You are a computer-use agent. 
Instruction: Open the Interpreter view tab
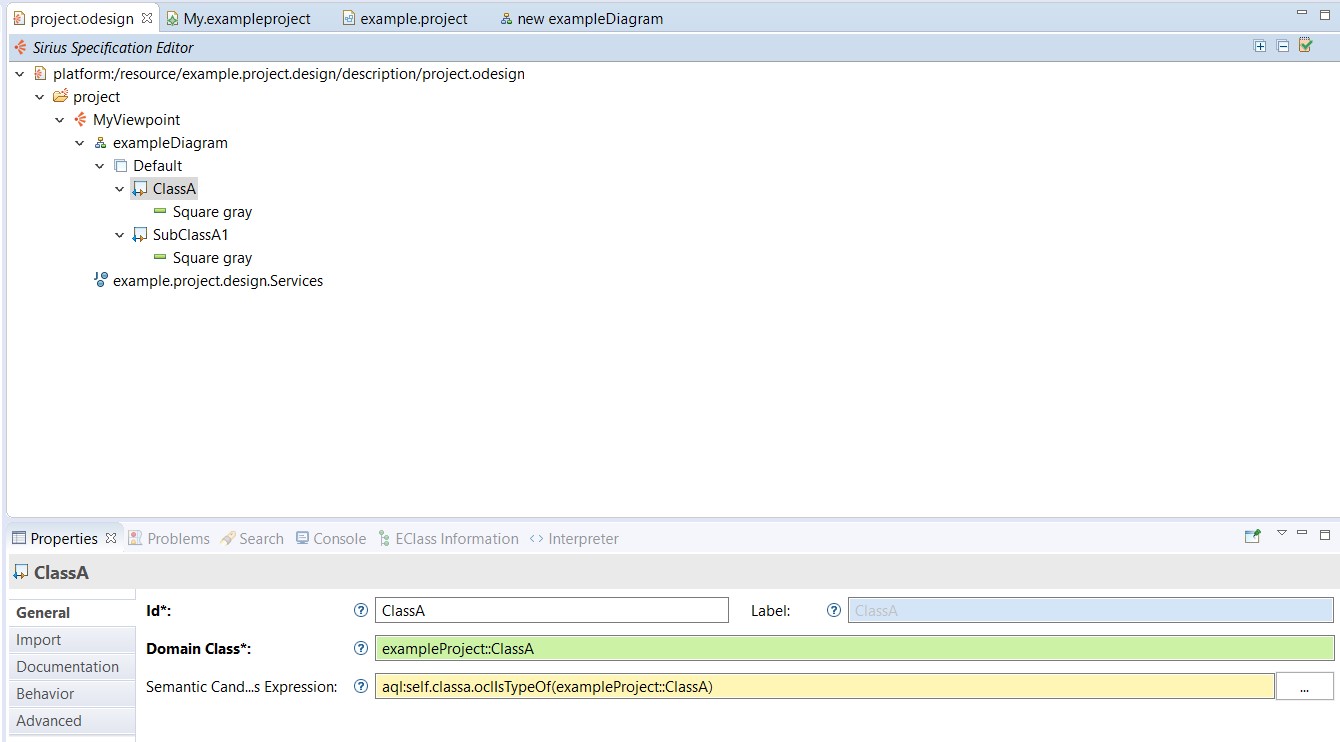point(583,538)
